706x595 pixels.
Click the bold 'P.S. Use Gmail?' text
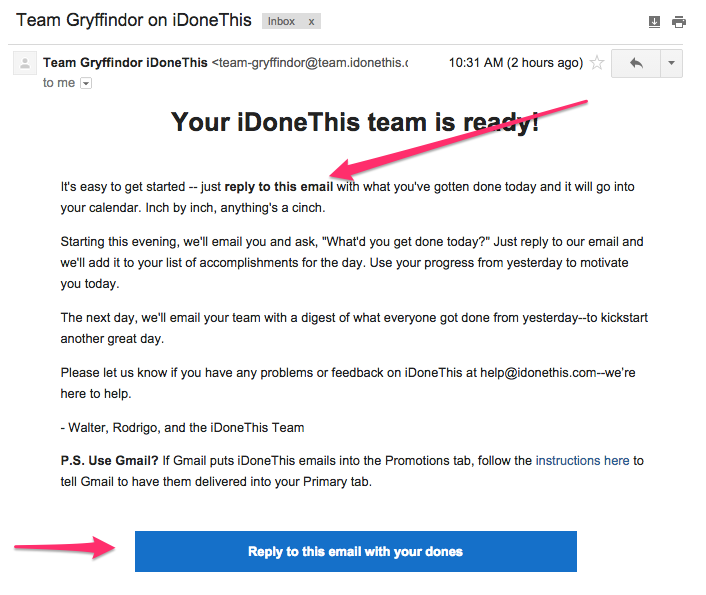pos(109,461)
